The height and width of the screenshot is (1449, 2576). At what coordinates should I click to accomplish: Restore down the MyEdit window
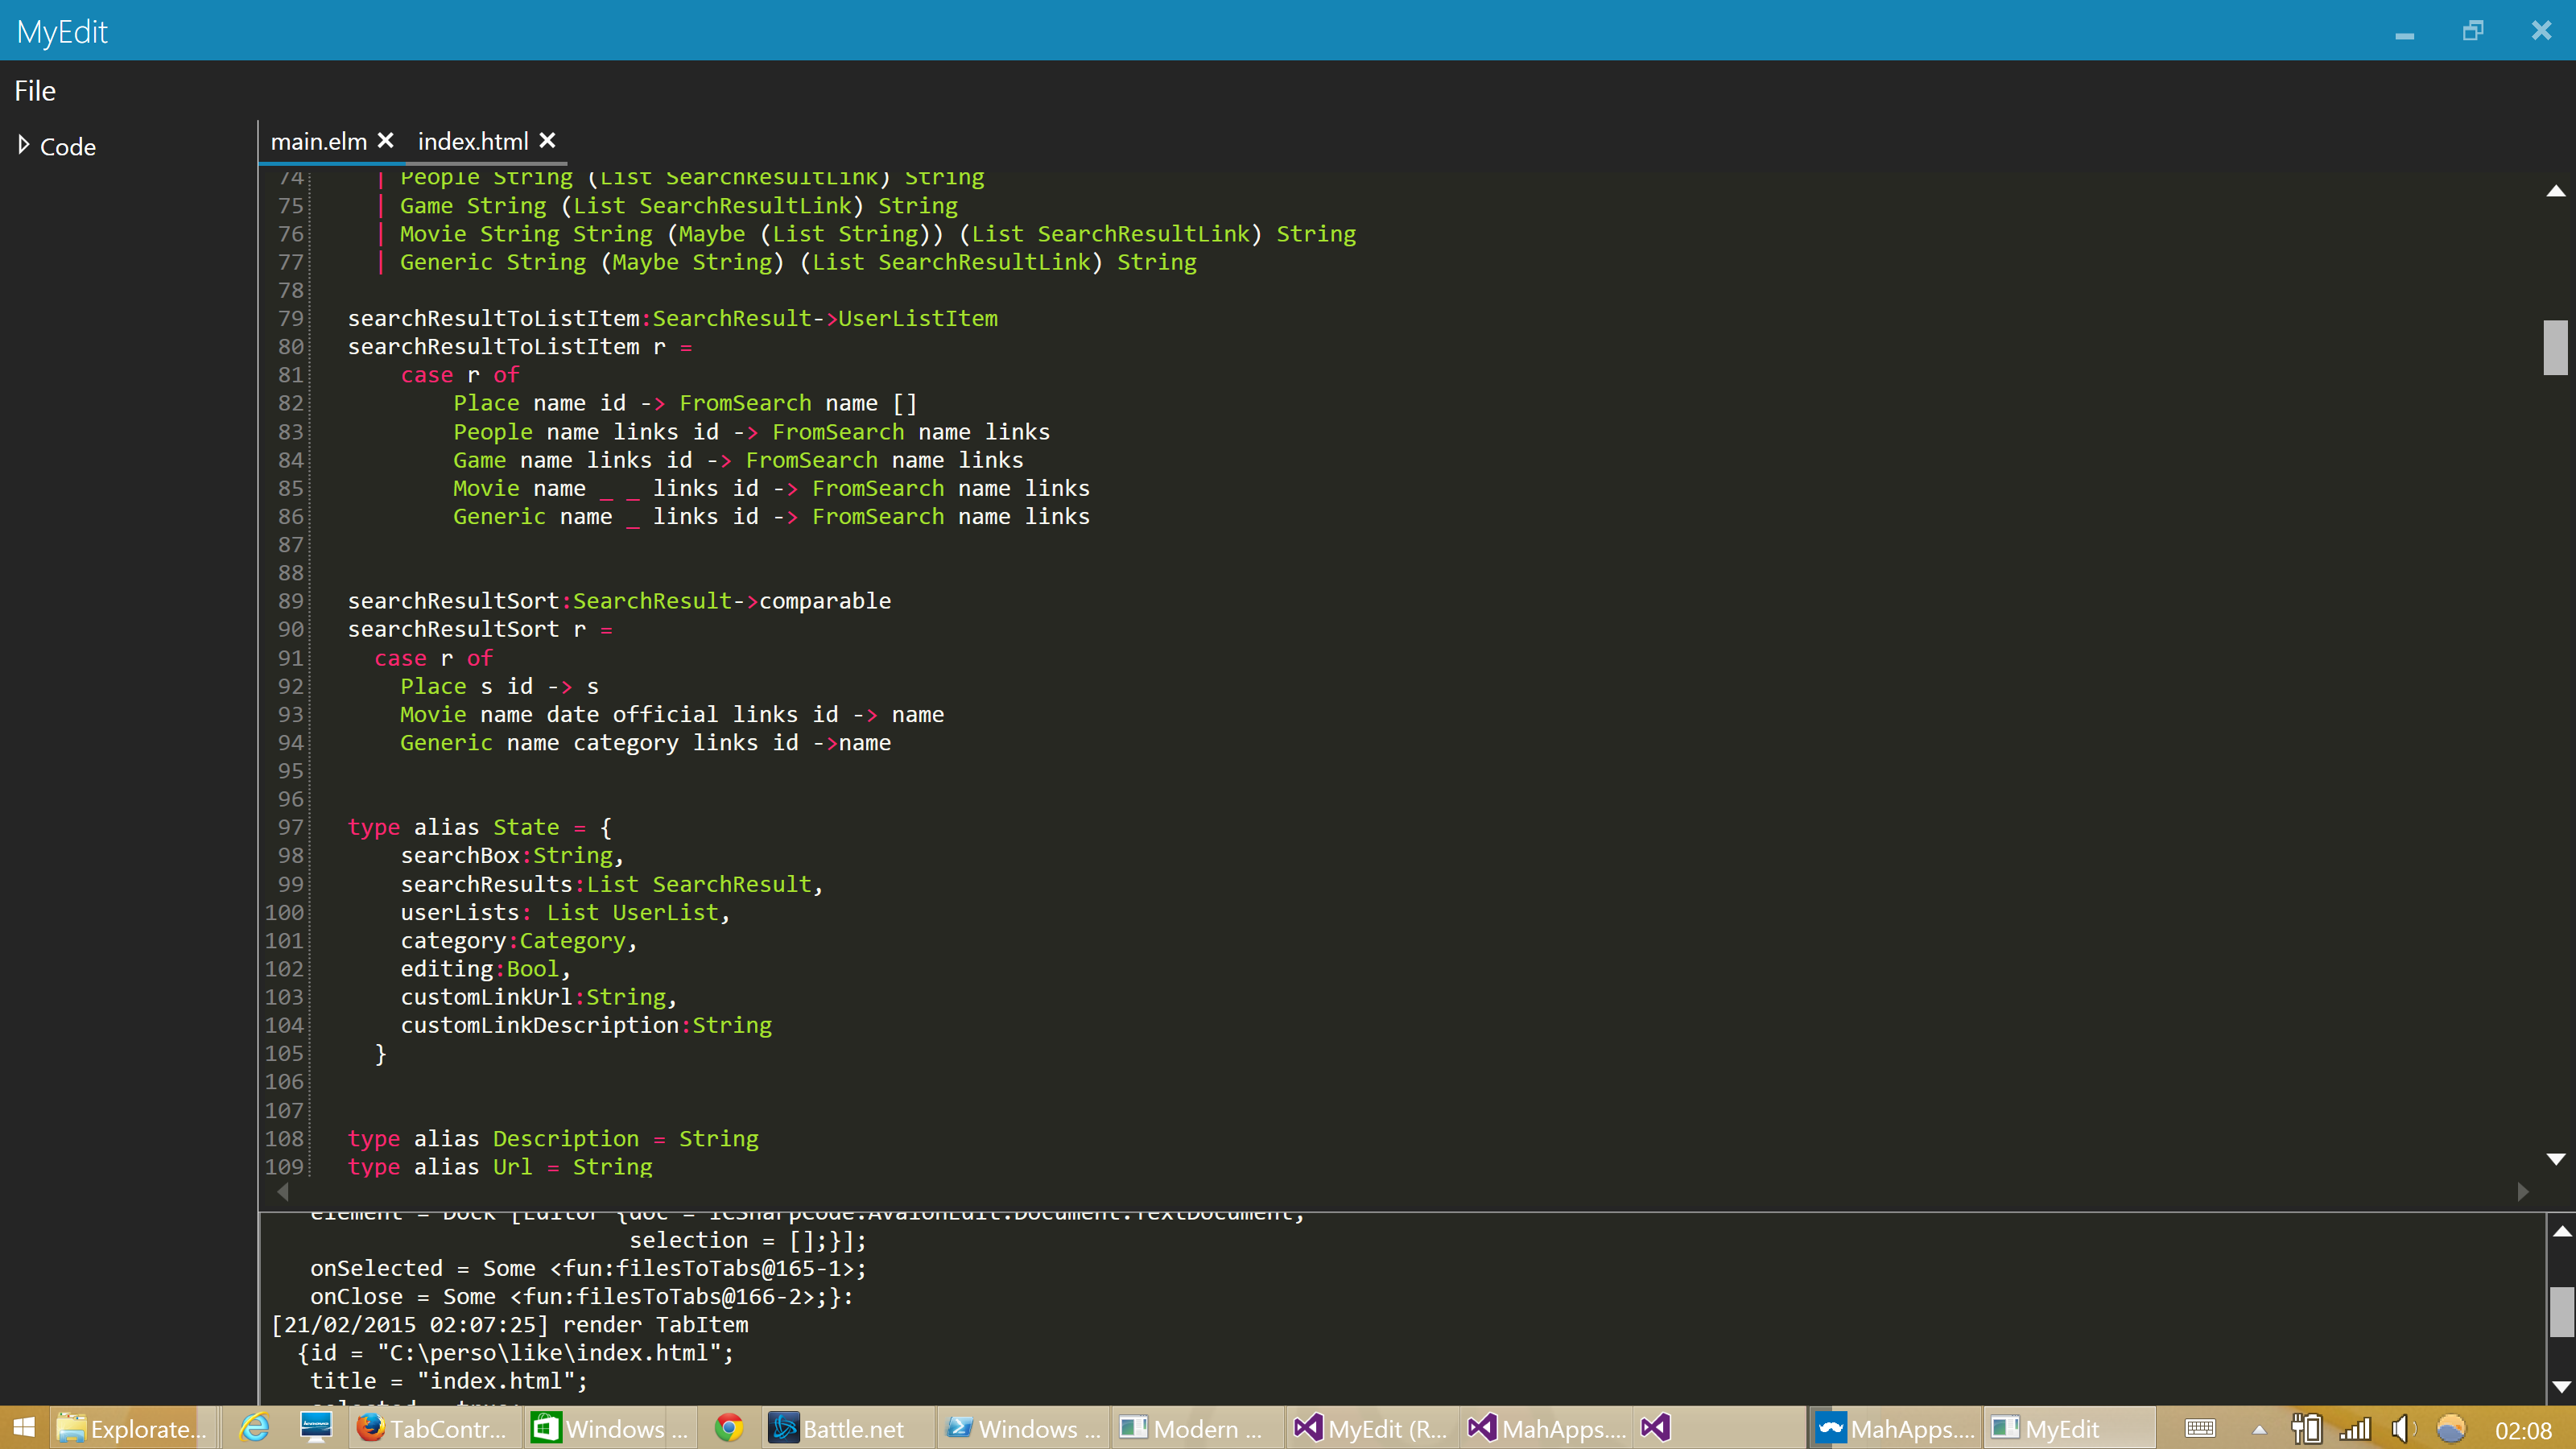click(x=2473, y=31)
